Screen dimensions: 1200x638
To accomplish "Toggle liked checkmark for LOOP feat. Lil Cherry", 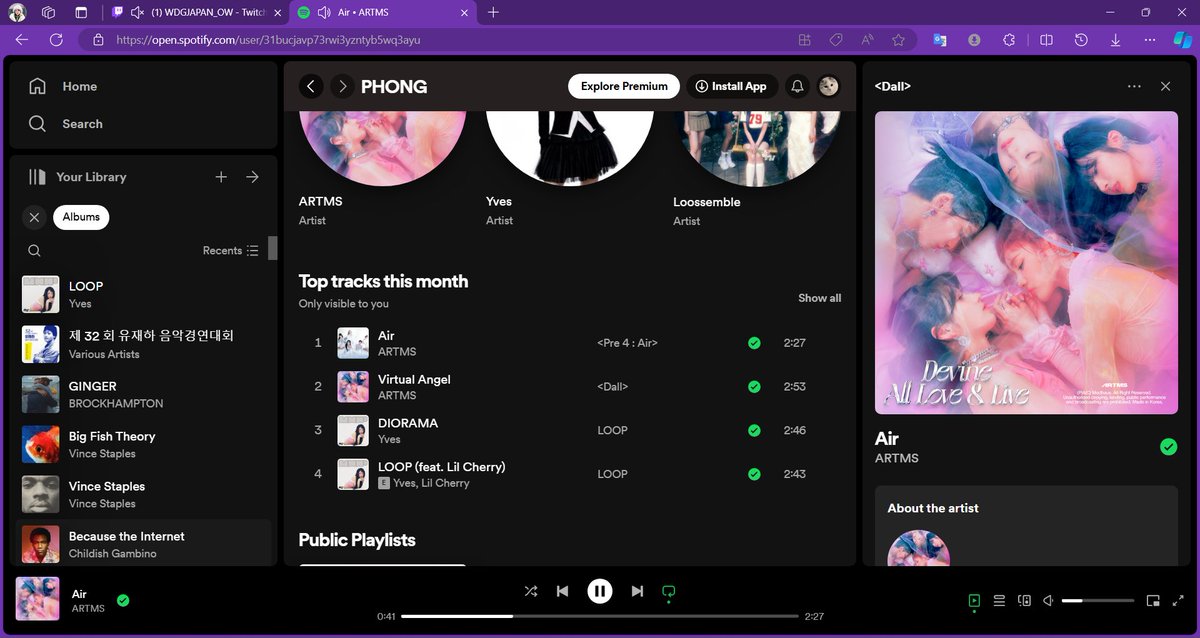I will (754, 474).
